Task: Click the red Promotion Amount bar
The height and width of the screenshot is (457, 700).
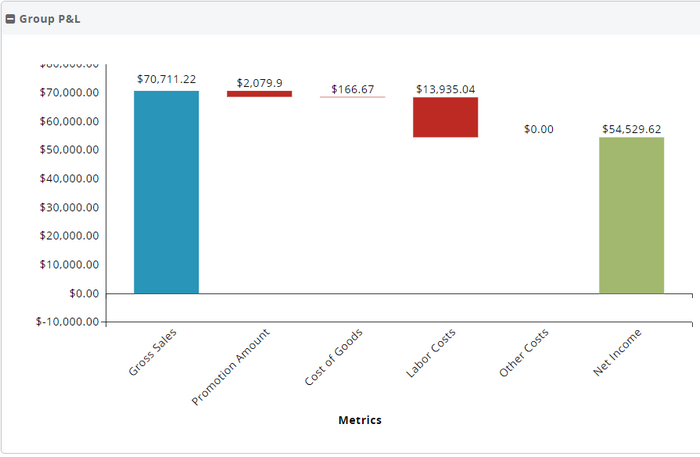Action: point(259,94)
